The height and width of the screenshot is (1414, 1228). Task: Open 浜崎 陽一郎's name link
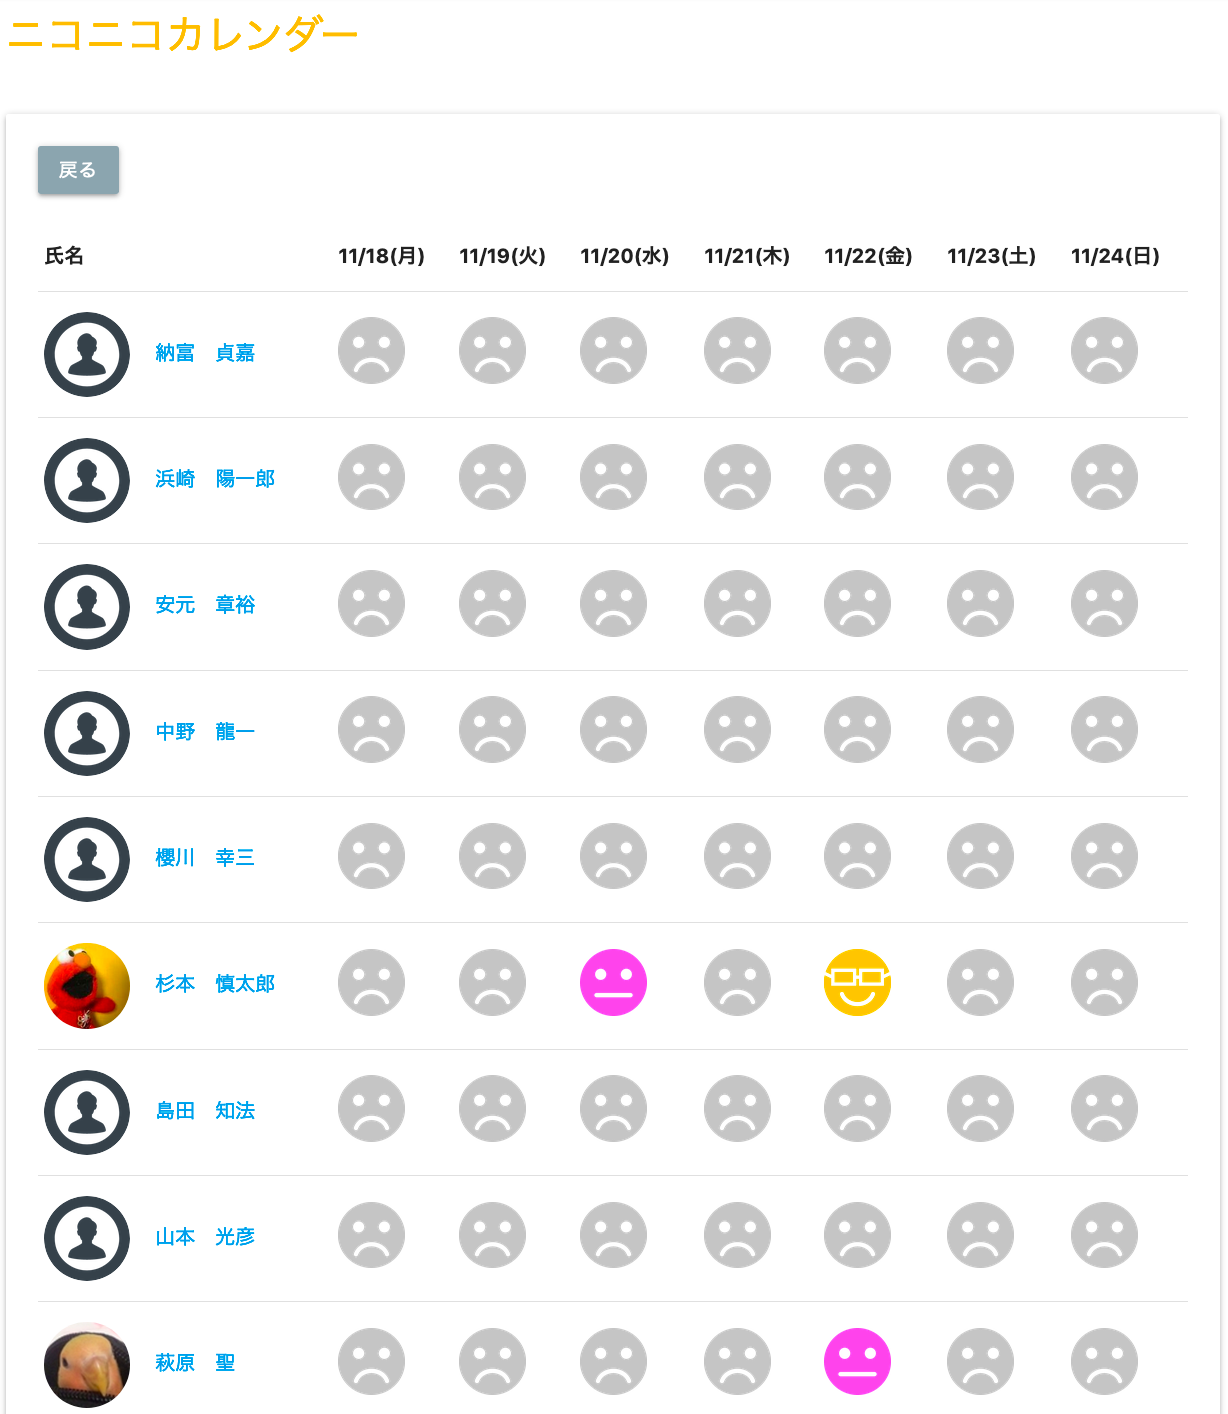tap(215, 479)
